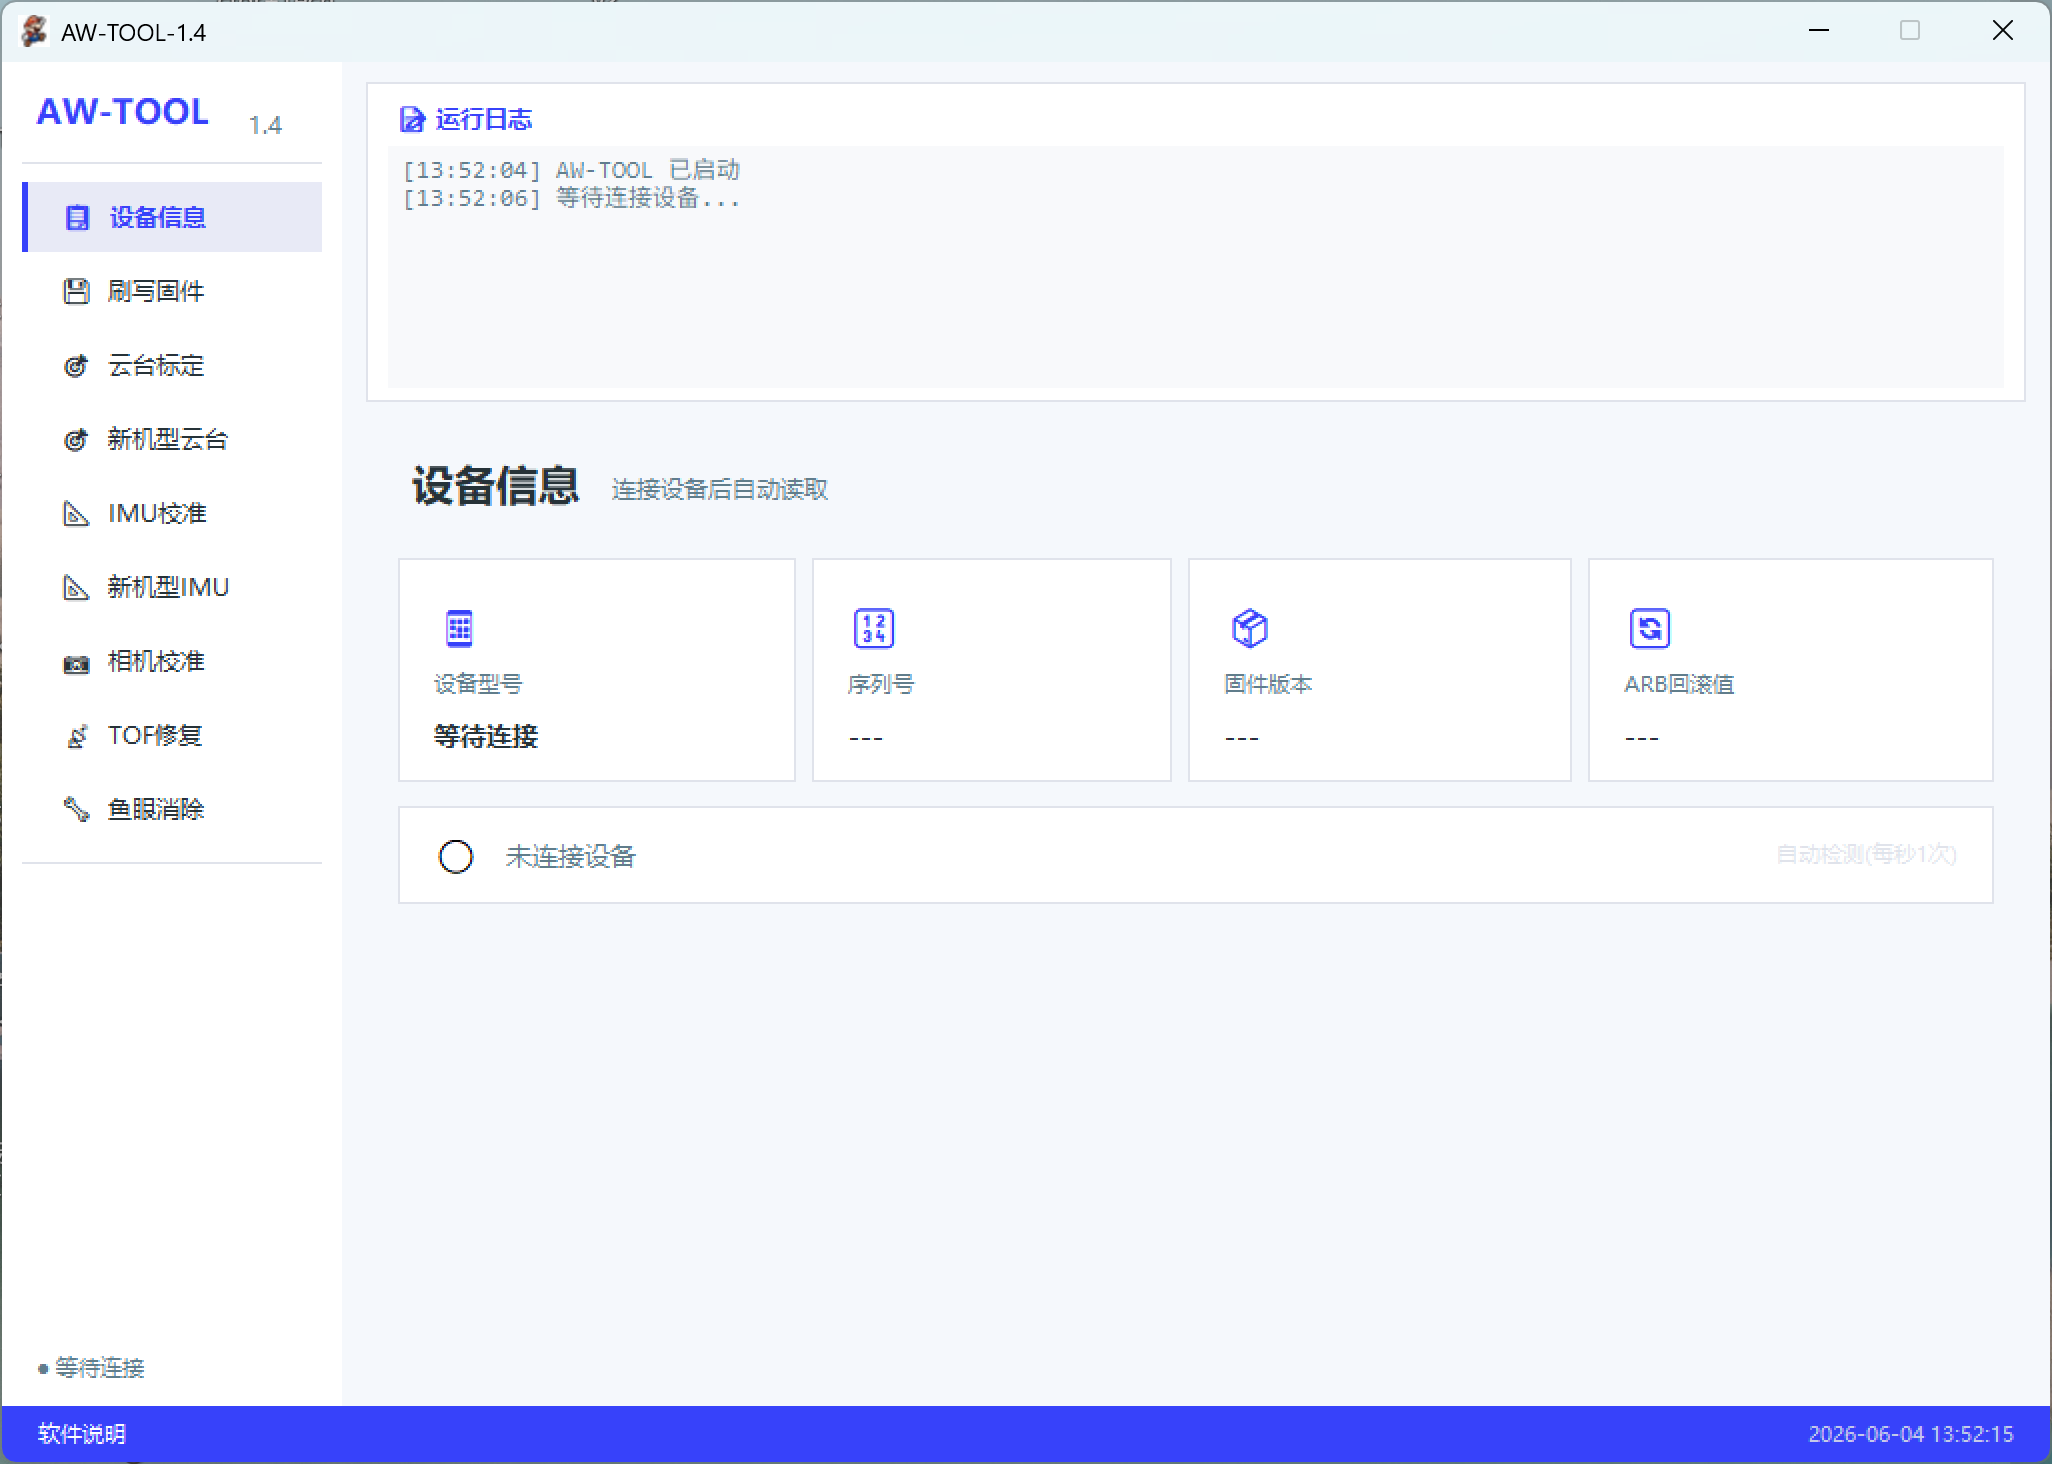Click the 设备信息 page heading

[495, 486]
